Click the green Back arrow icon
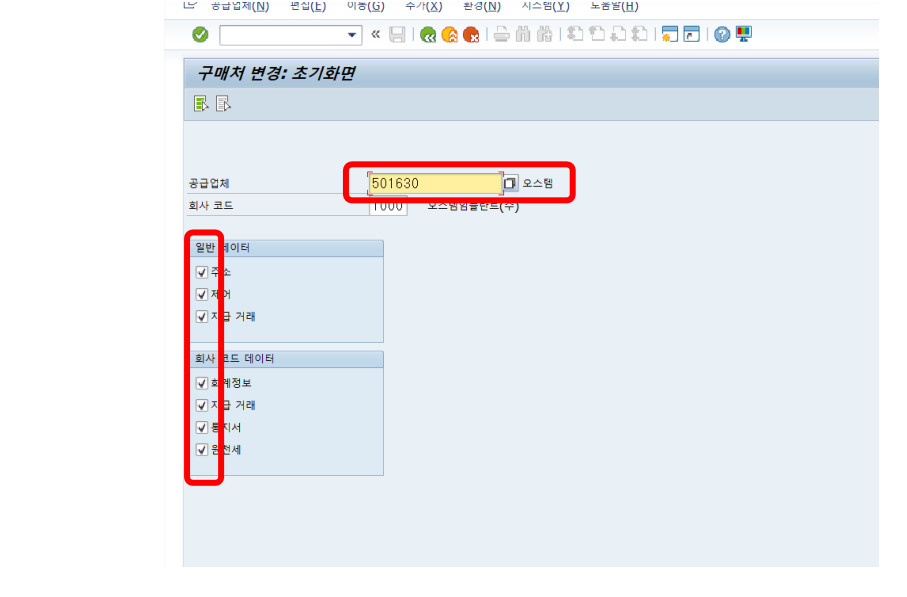The height and width of the screenshot is (597, 907). click(x=428, y=35)
